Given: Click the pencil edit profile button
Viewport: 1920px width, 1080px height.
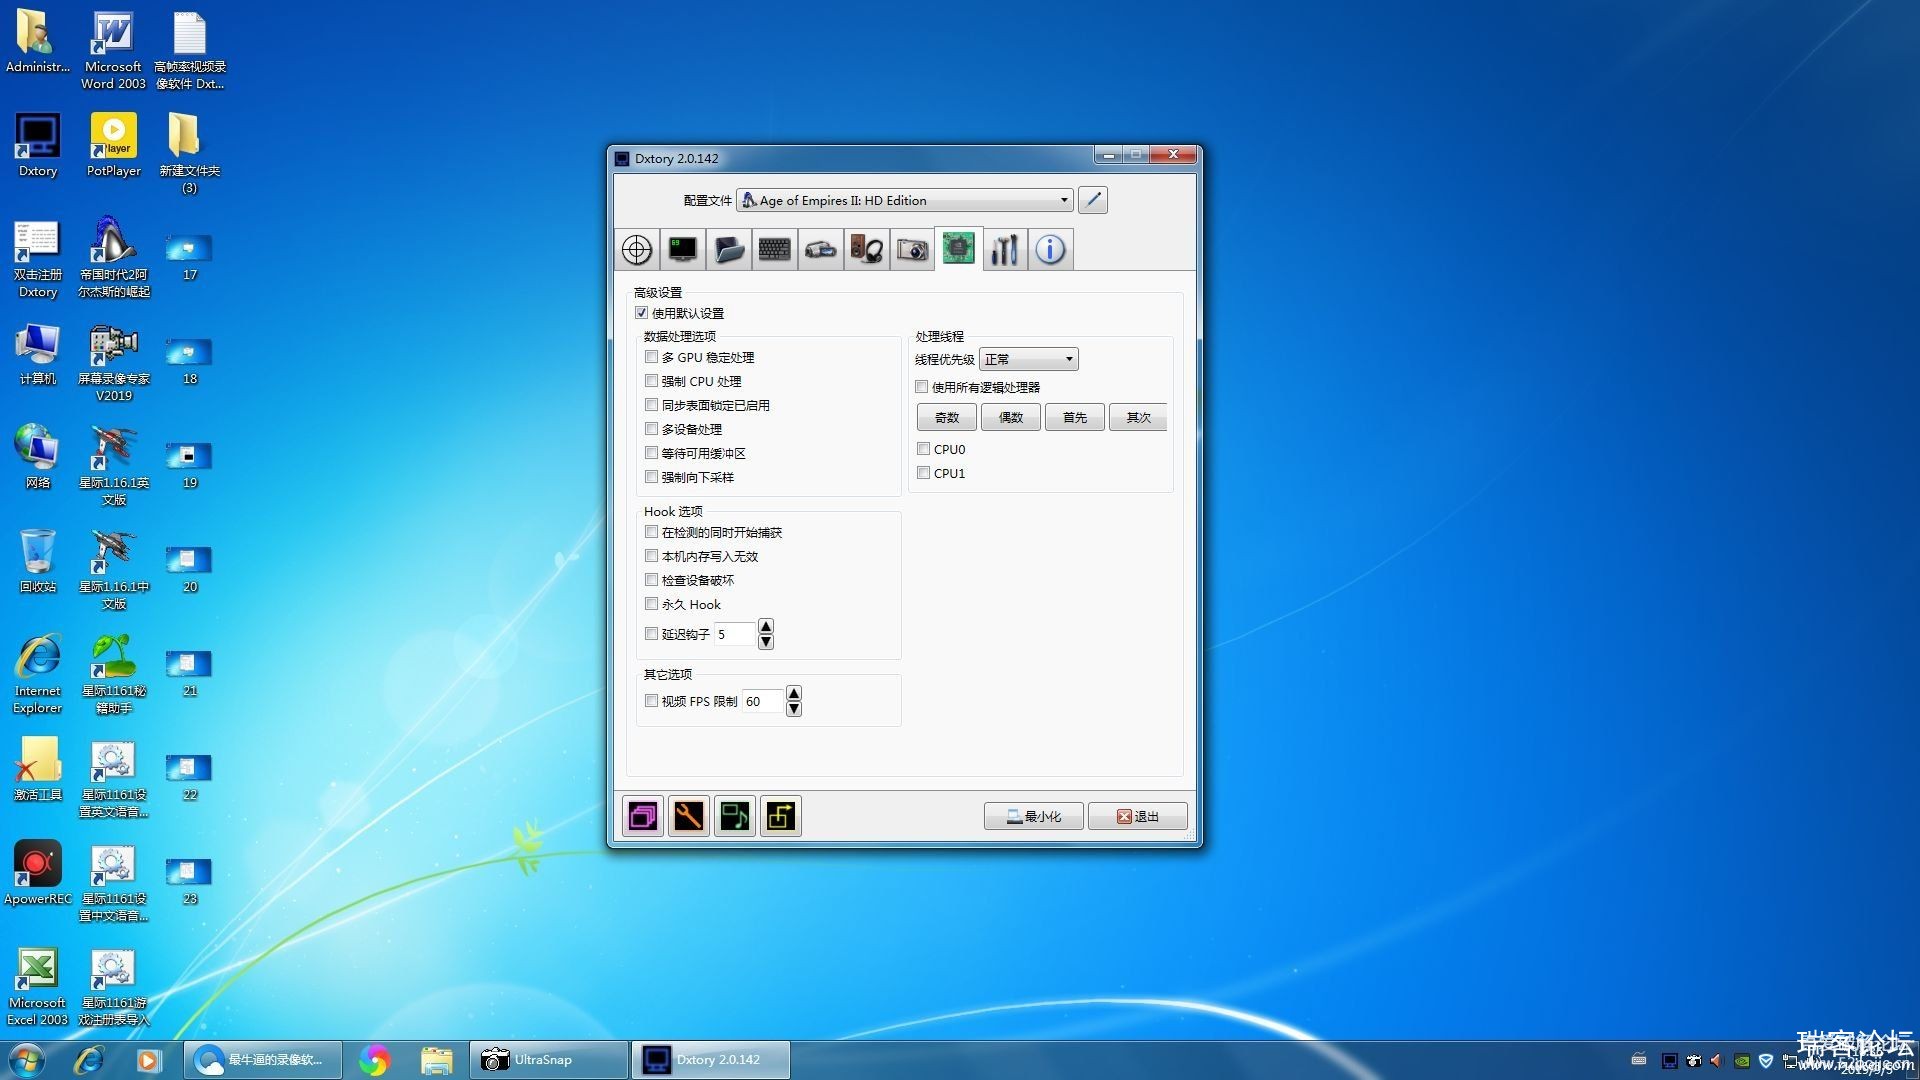Looking at the screenshot, I should click(1093, 200).
